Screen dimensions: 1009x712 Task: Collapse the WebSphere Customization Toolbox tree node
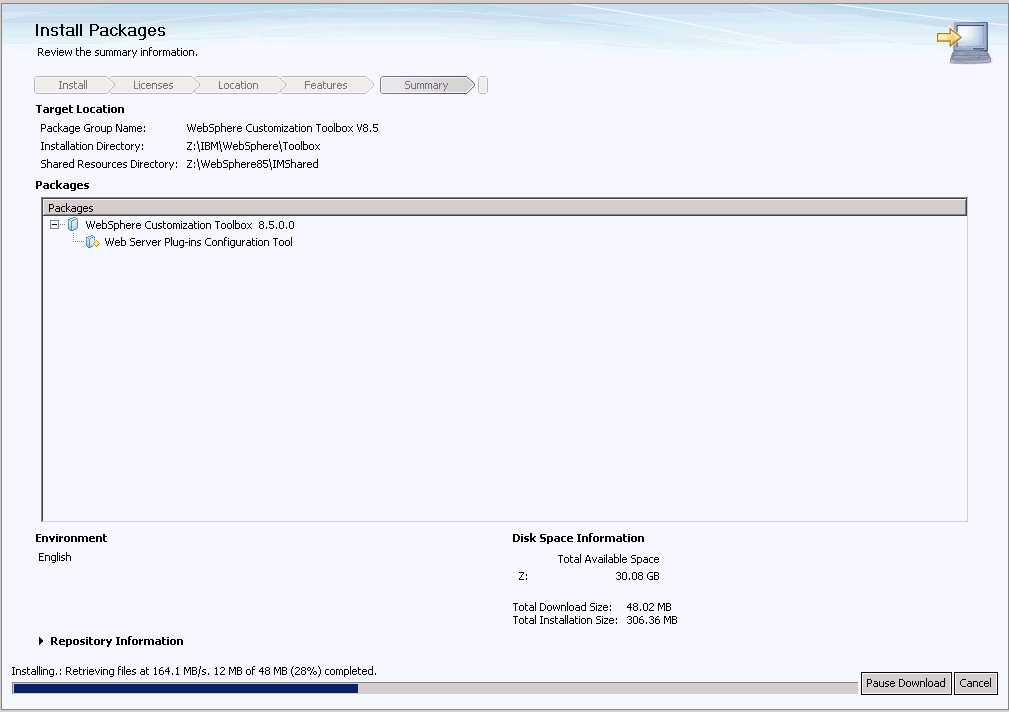(55, 225)
